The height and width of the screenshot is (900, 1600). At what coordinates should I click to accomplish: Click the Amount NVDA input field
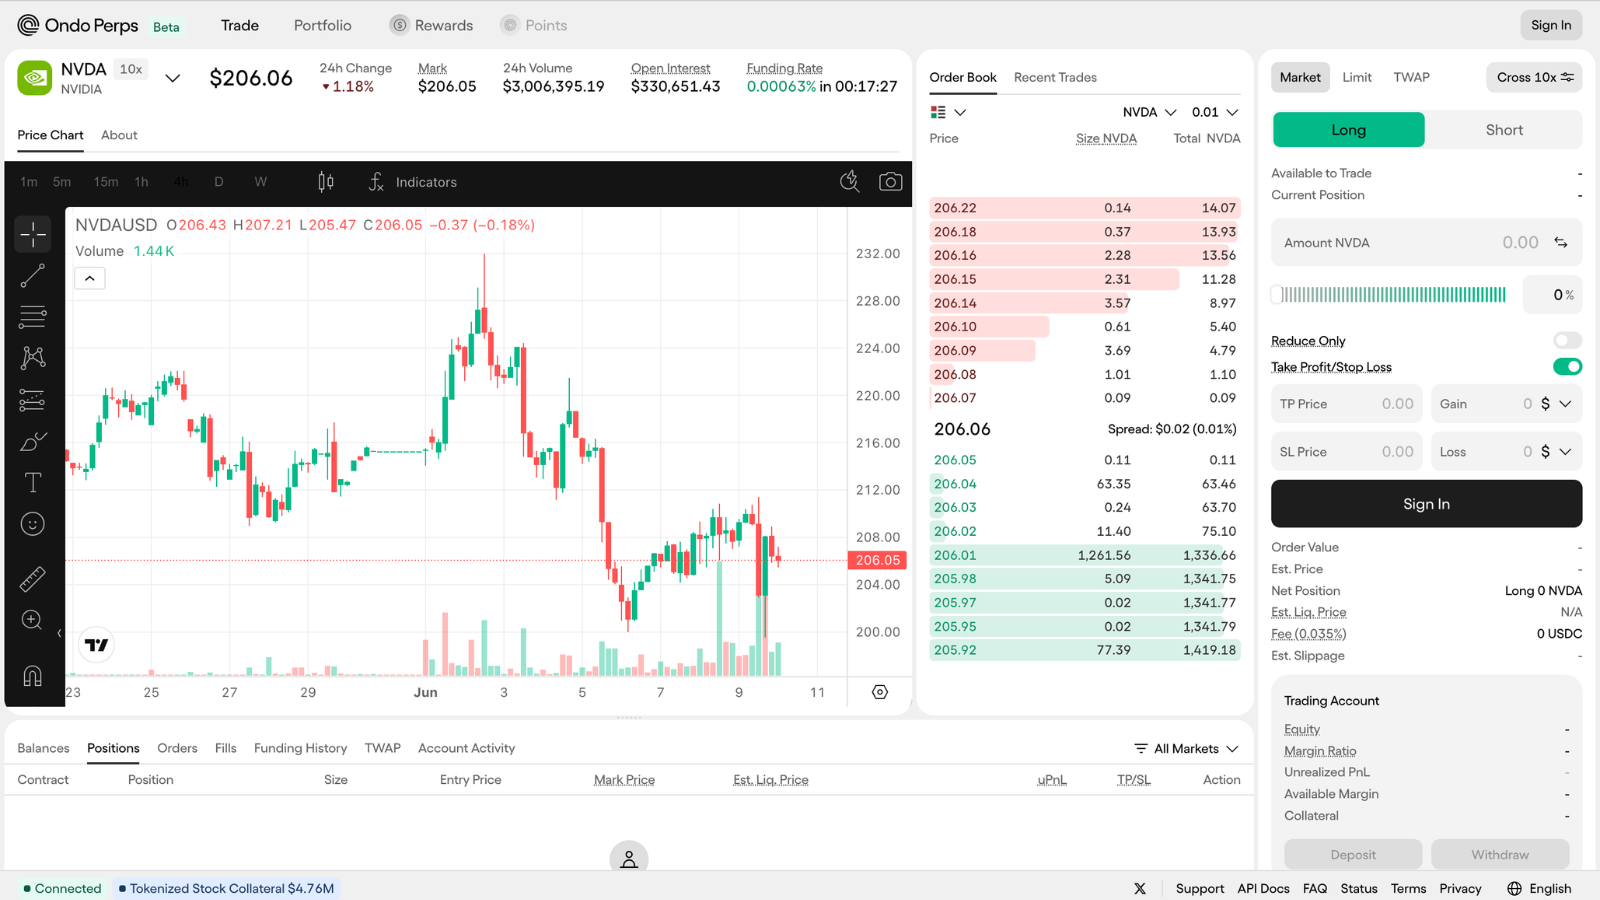pyautogui.click(x=1426, y=242)
